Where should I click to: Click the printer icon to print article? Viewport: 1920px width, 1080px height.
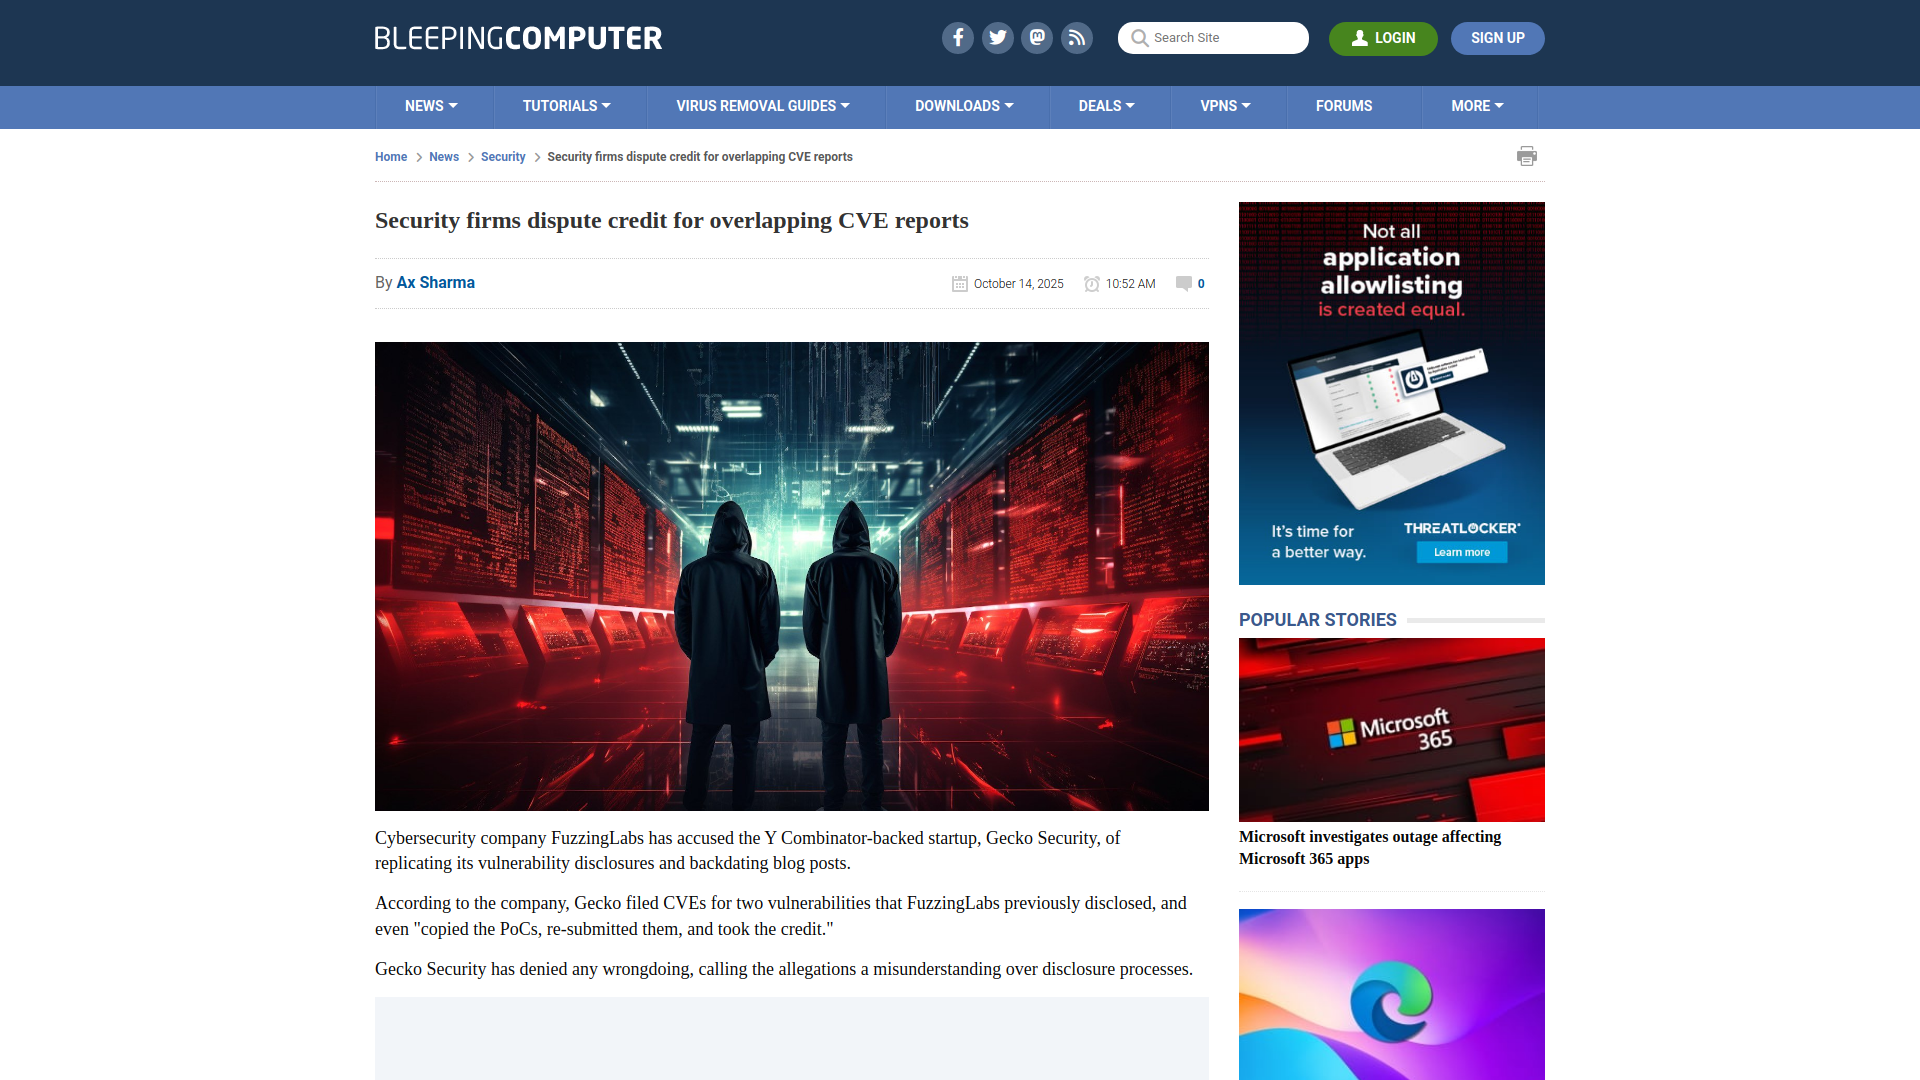click(1526, 156)
